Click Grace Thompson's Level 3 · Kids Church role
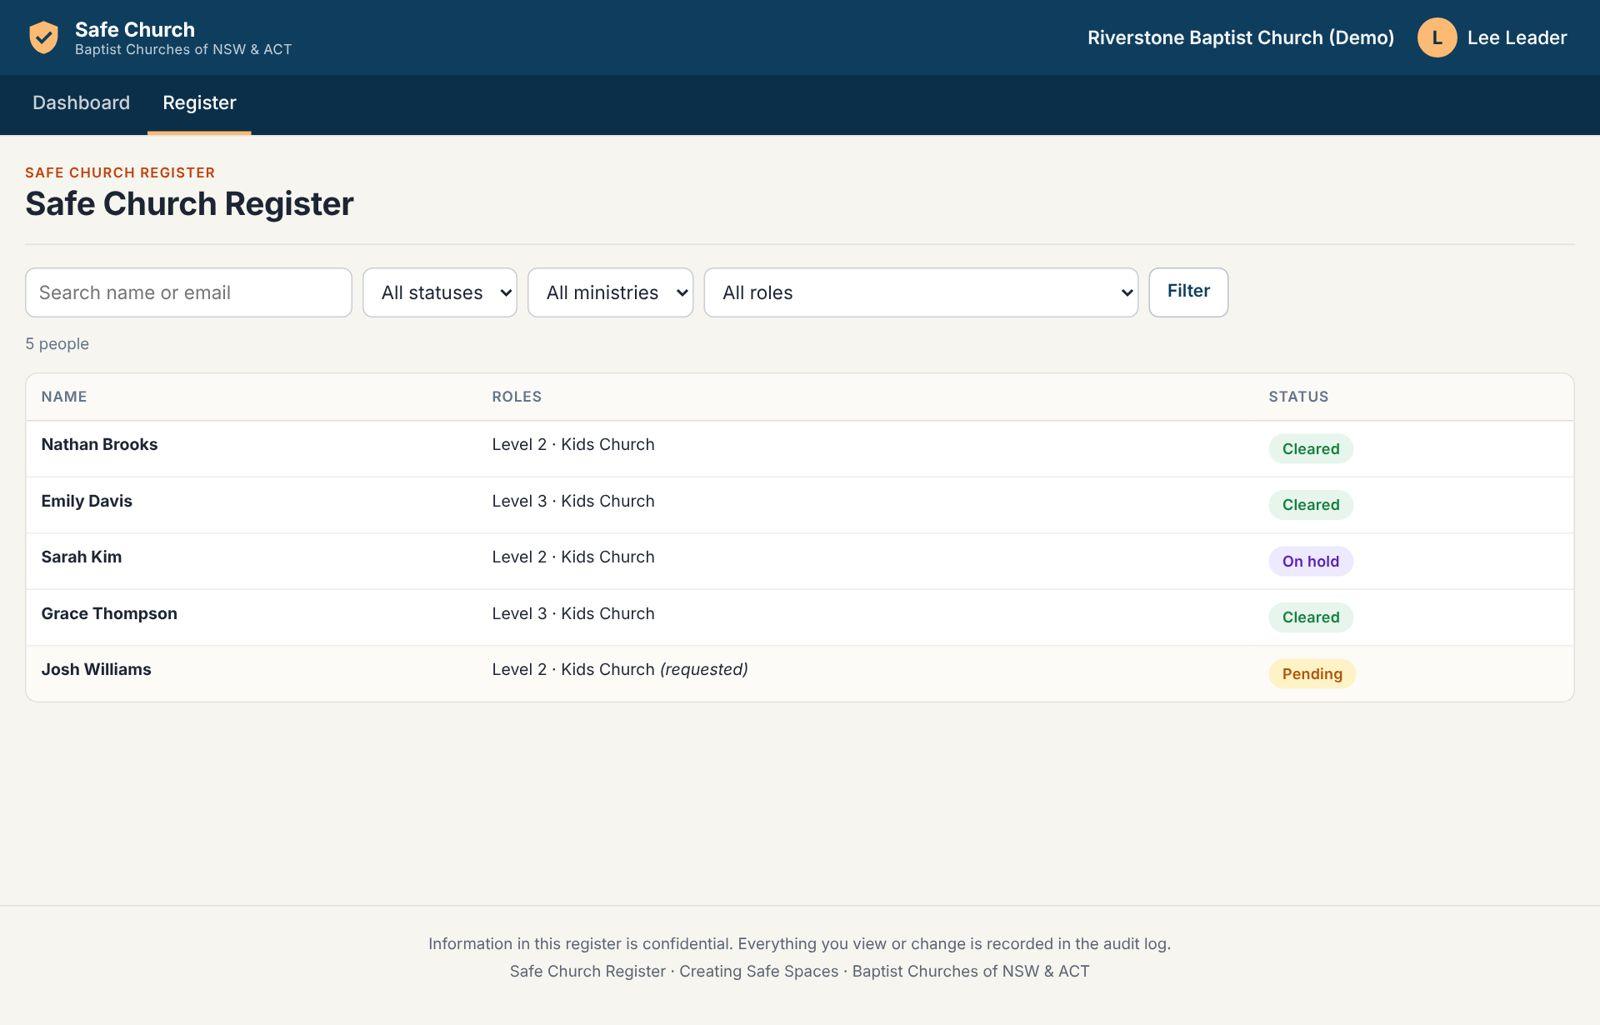 [x=573, y=613]
